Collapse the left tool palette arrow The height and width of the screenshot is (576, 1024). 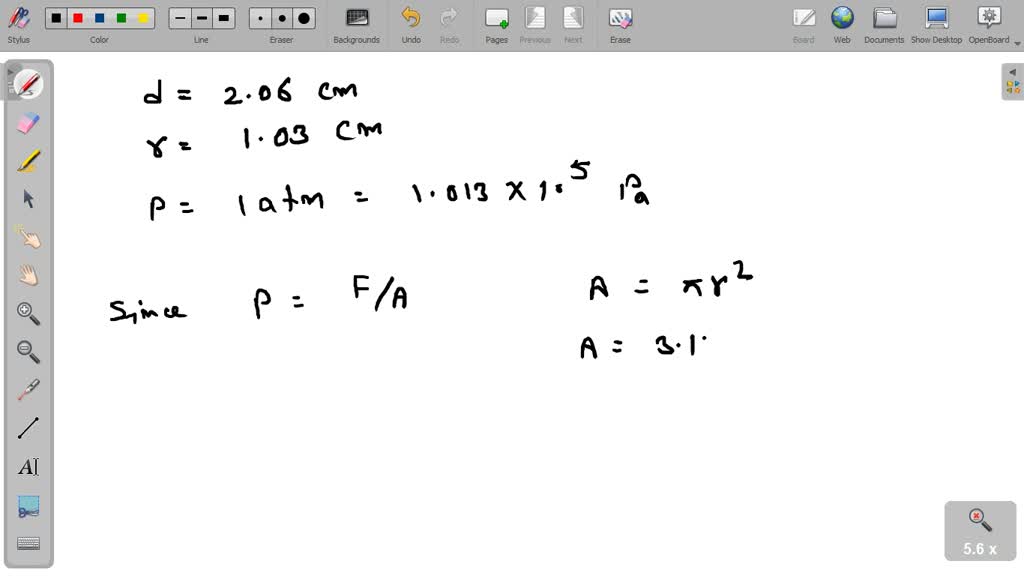point(10,72)
